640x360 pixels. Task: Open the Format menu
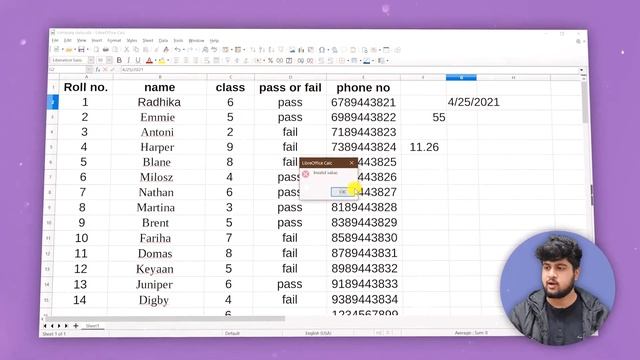[114, 40]
